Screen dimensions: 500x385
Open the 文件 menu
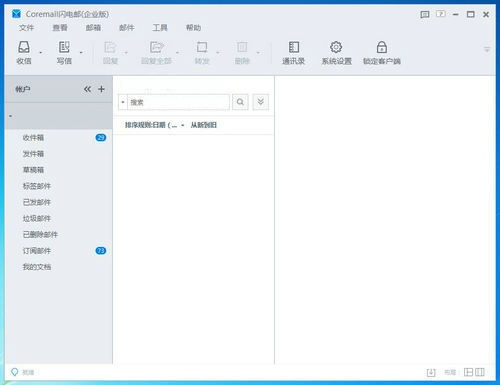tap(26, 28)
